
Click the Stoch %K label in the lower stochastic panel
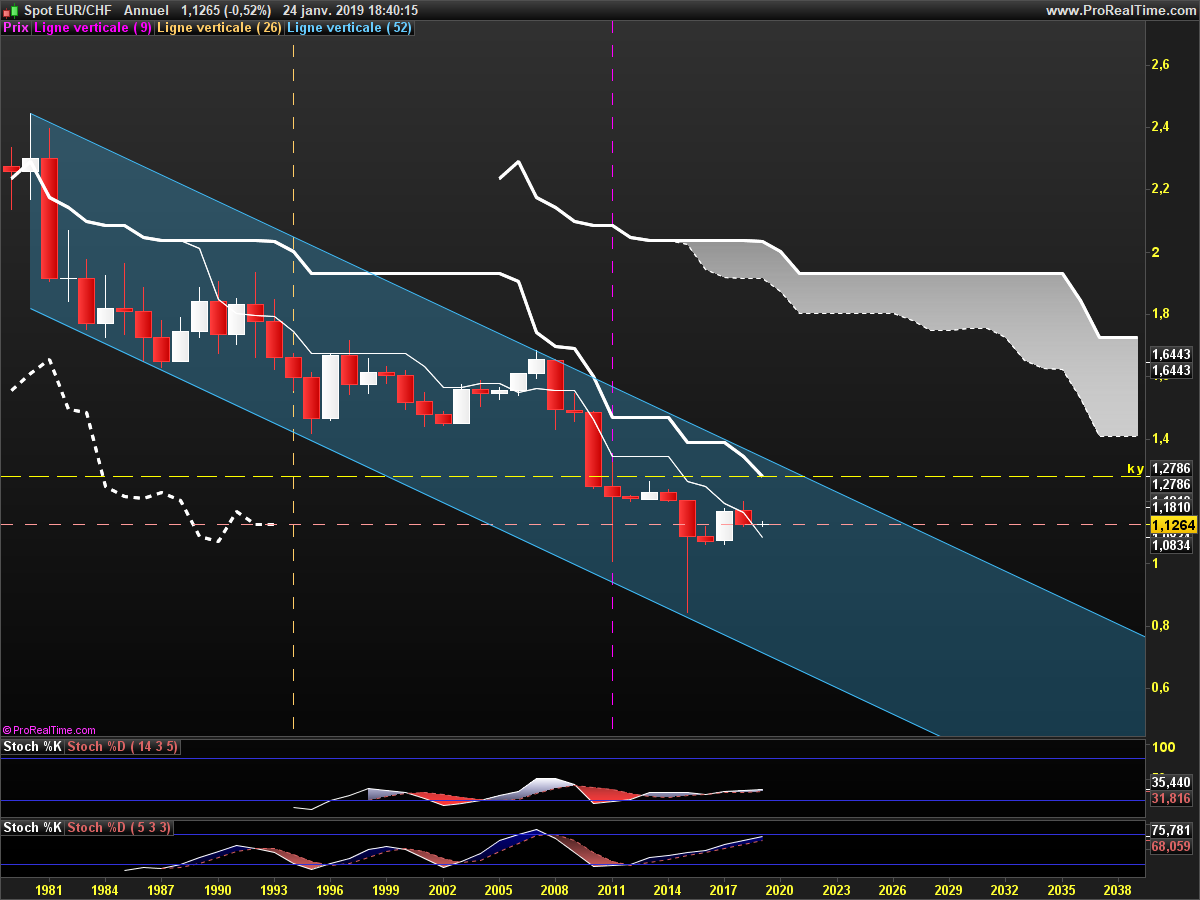pos(32,828)
